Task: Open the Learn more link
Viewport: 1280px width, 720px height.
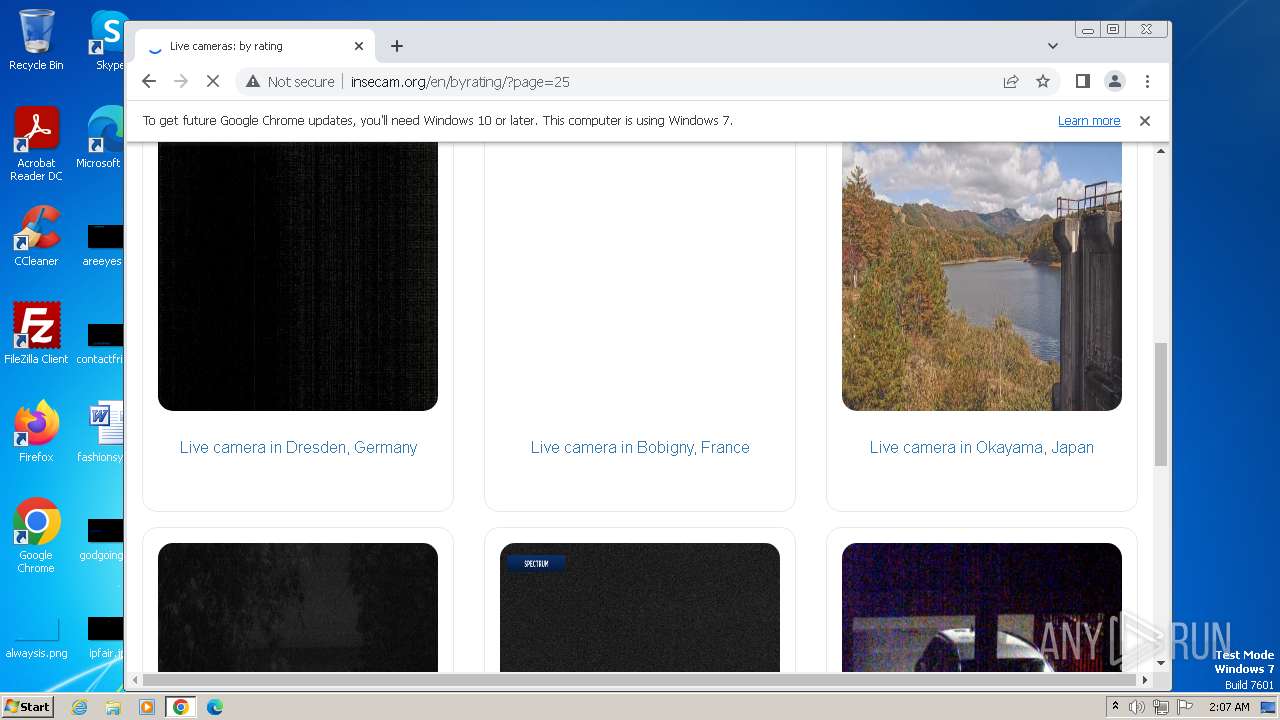Action: (x=1089, y=121)
